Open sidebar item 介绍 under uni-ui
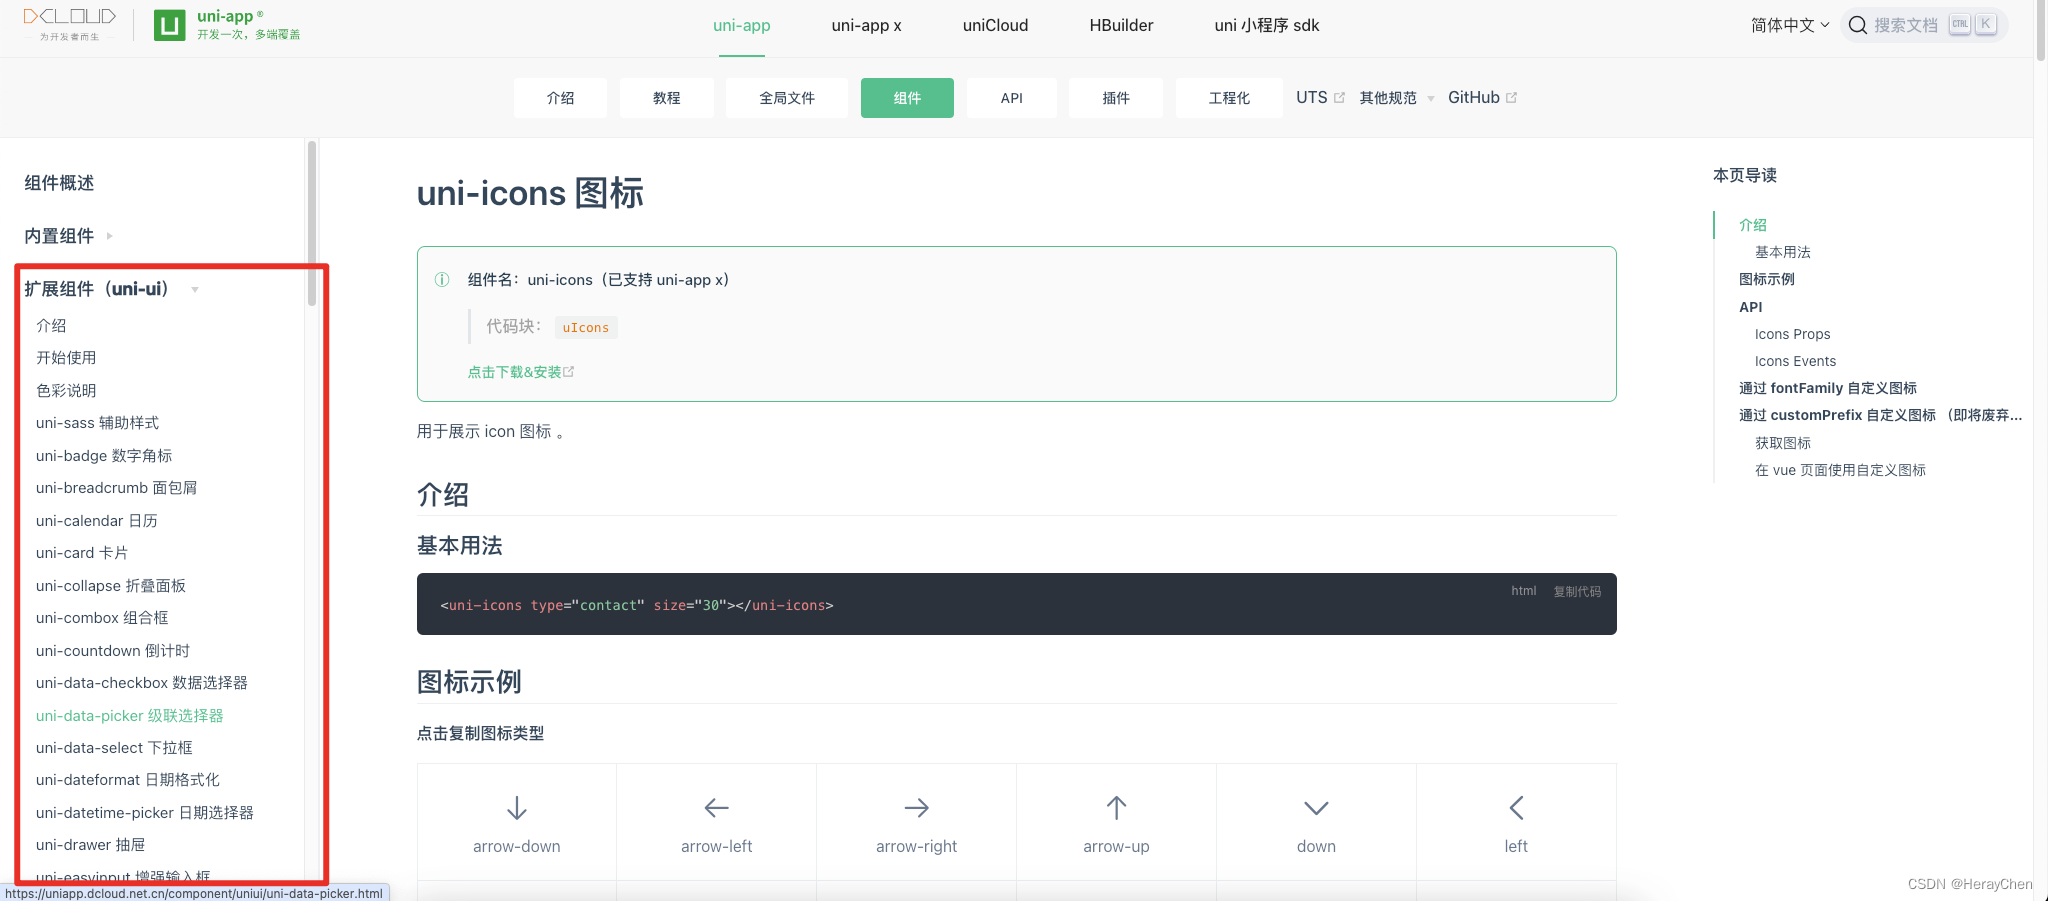The width and height of the screenshot is (2048, 901). click(x=51, y=326)
